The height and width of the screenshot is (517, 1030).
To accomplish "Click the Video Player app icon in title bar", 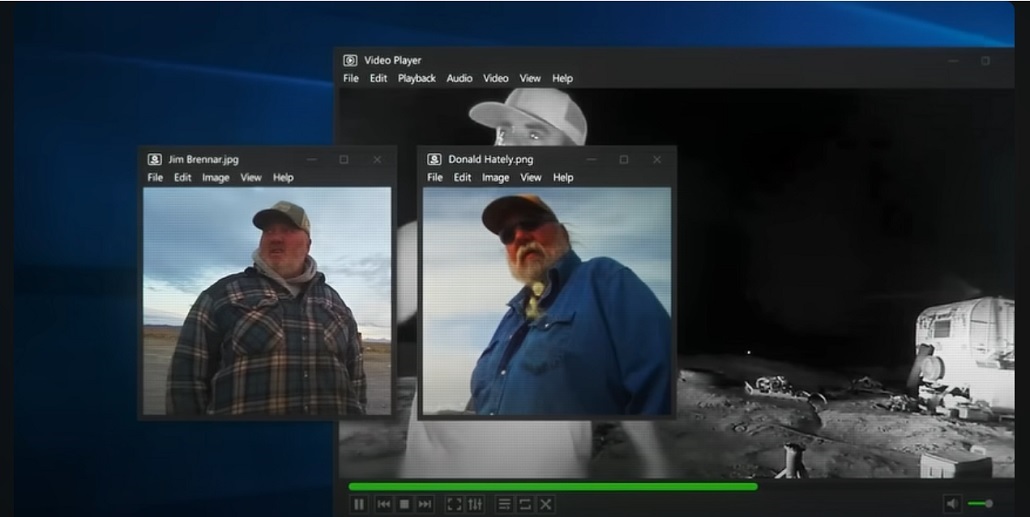I will pyautogui.click(x=350, y=60).
